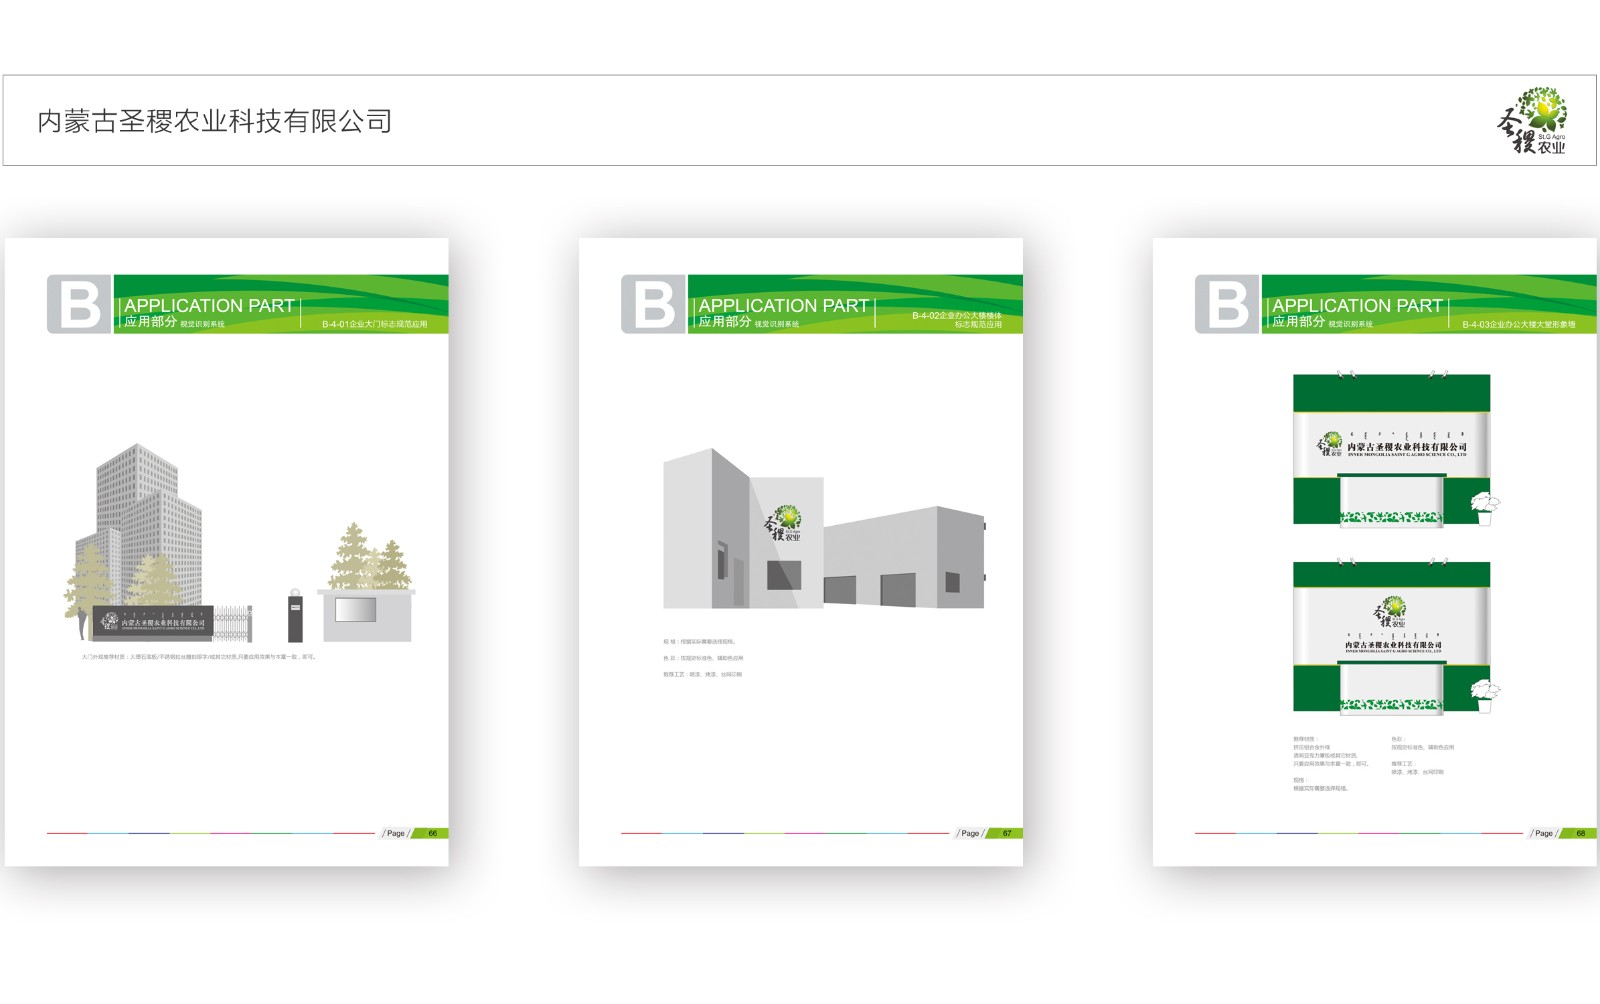Click the green page number 67 tab
1600x1004 pixels.
tap(1006, 833)
